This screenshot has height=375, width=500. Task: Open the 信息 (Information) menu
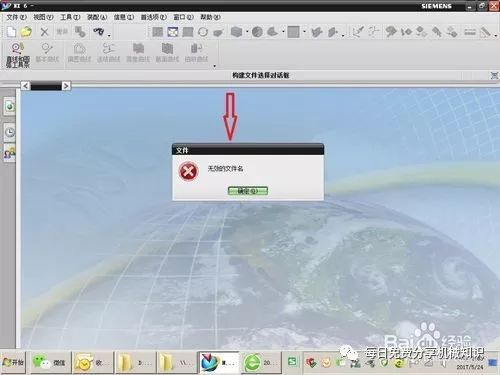[x=123, y=17]
